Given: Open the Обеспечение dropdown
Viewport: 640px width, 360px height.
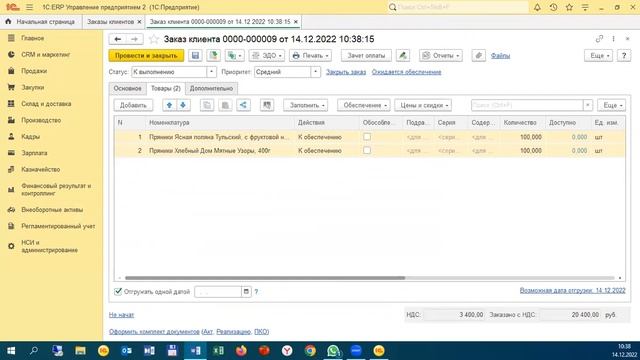Looking at the screenshot, I should pyautogui.click(x=364, y=105).
